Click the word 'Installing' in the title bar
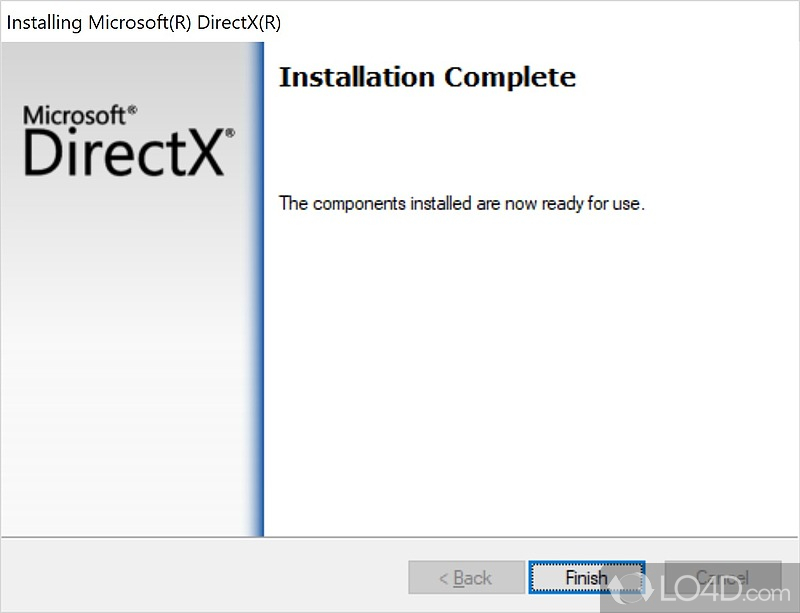 point(44,23)
